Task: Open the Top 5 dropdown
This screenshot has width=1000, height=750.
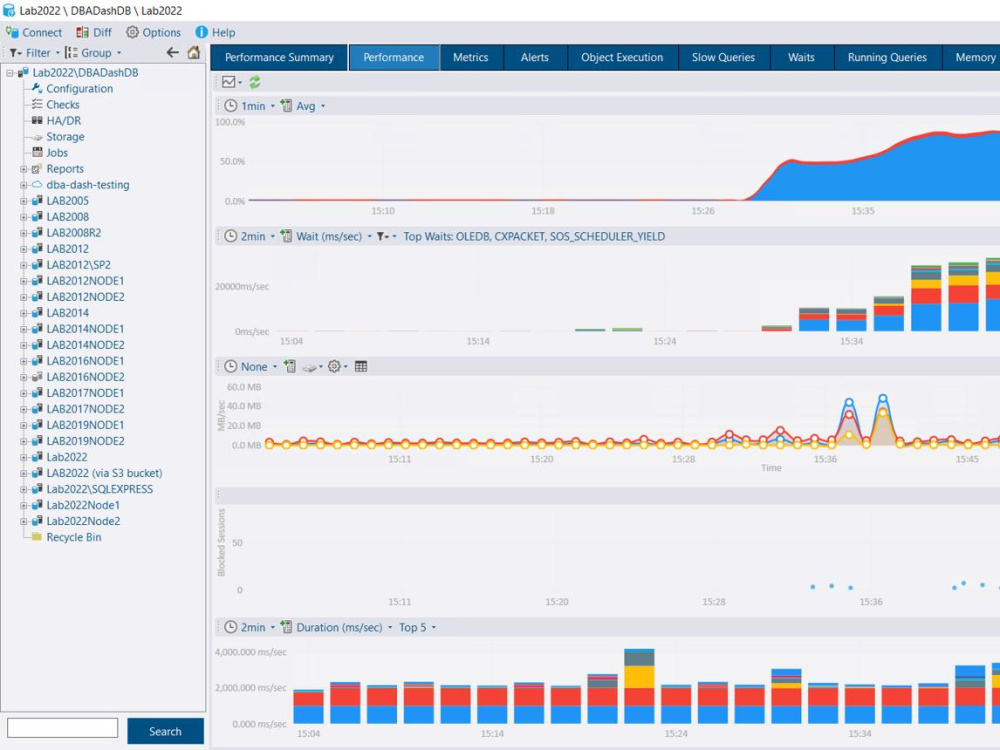Action: 417,628
